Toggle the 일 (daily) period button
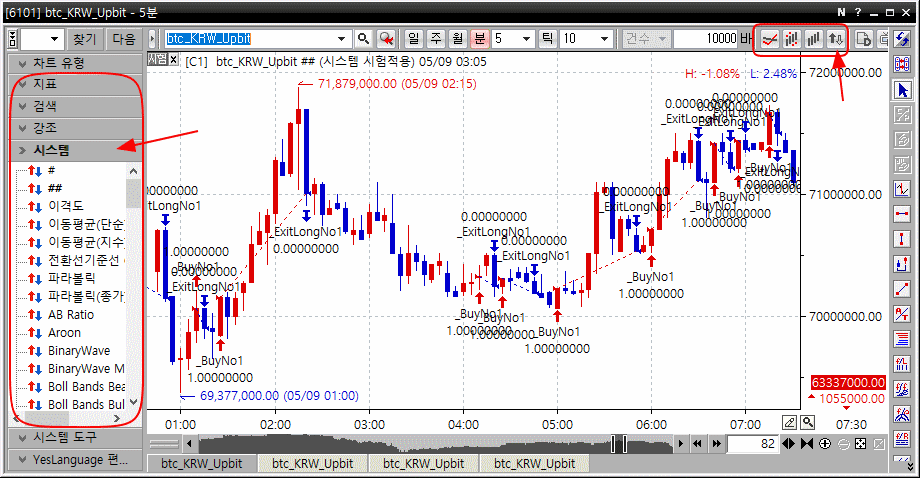This screenshot has width=920, height=478. click(414, 39)
